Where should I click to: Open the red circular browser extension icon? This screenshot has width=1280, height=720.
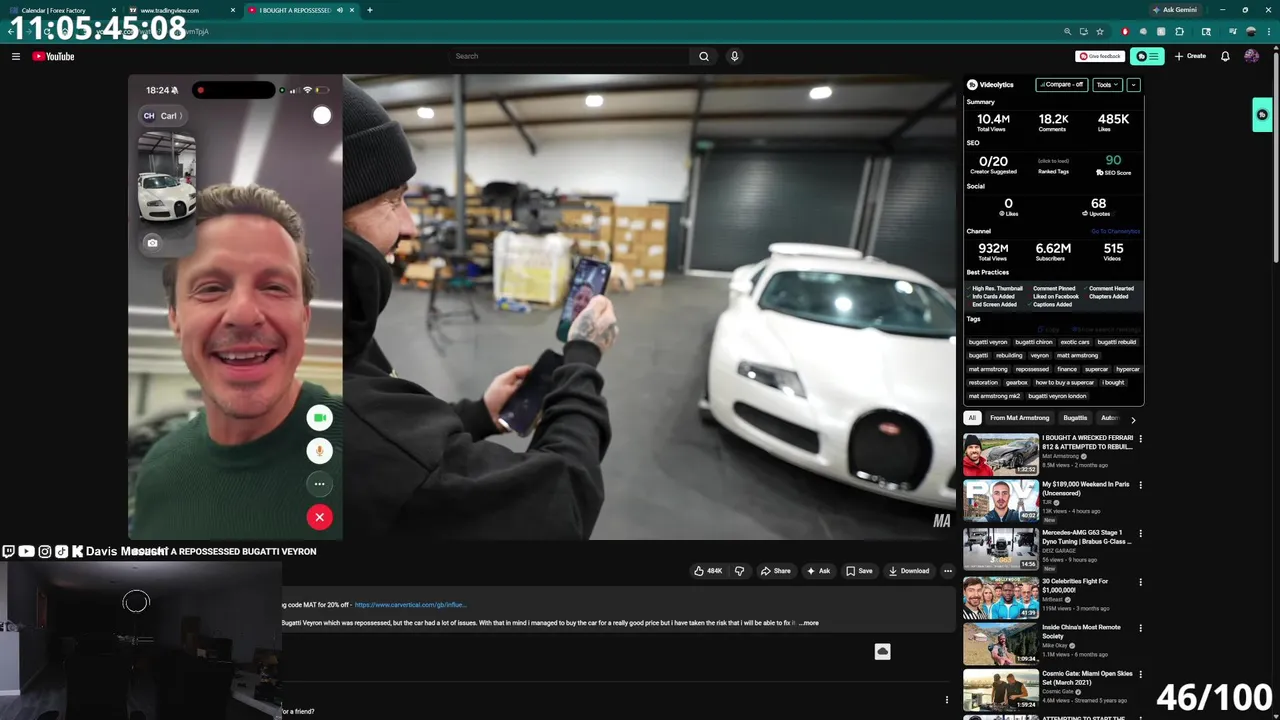(x=1125, y=32)
